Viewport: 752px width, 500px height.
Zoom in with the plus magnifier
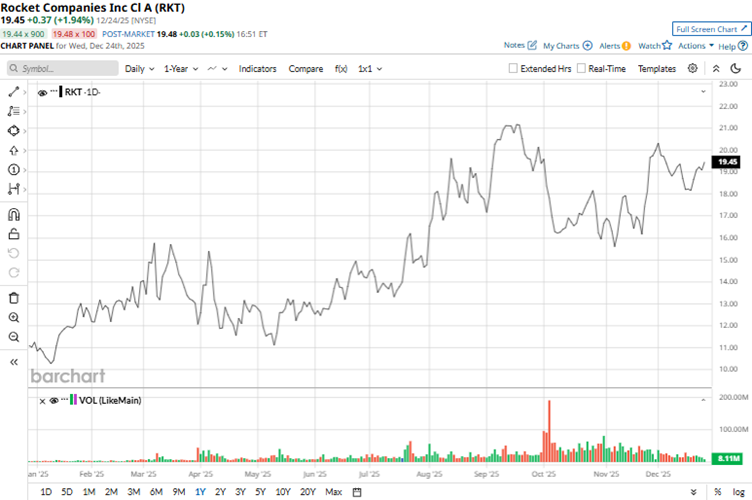point(14,317)
